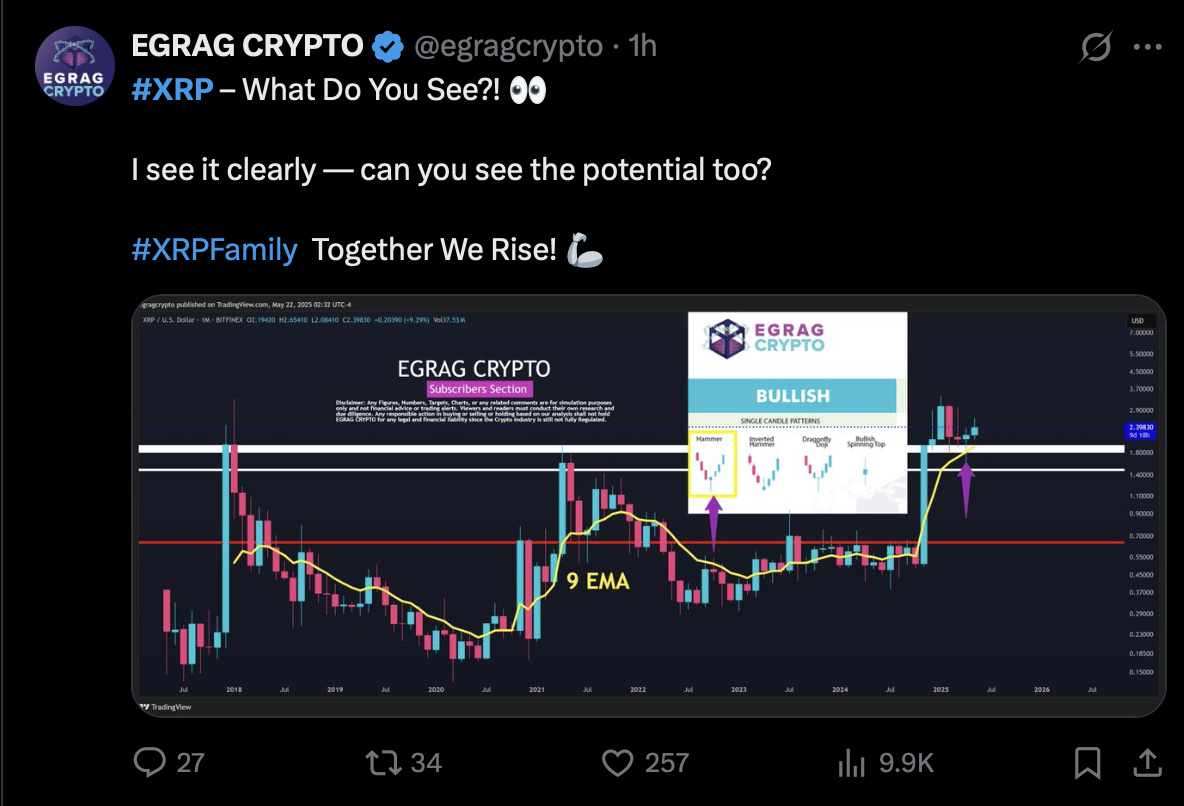Click the 9 EMA label on chart
The height and width of the screenshot is (806, 1184).
pos(597,581)
